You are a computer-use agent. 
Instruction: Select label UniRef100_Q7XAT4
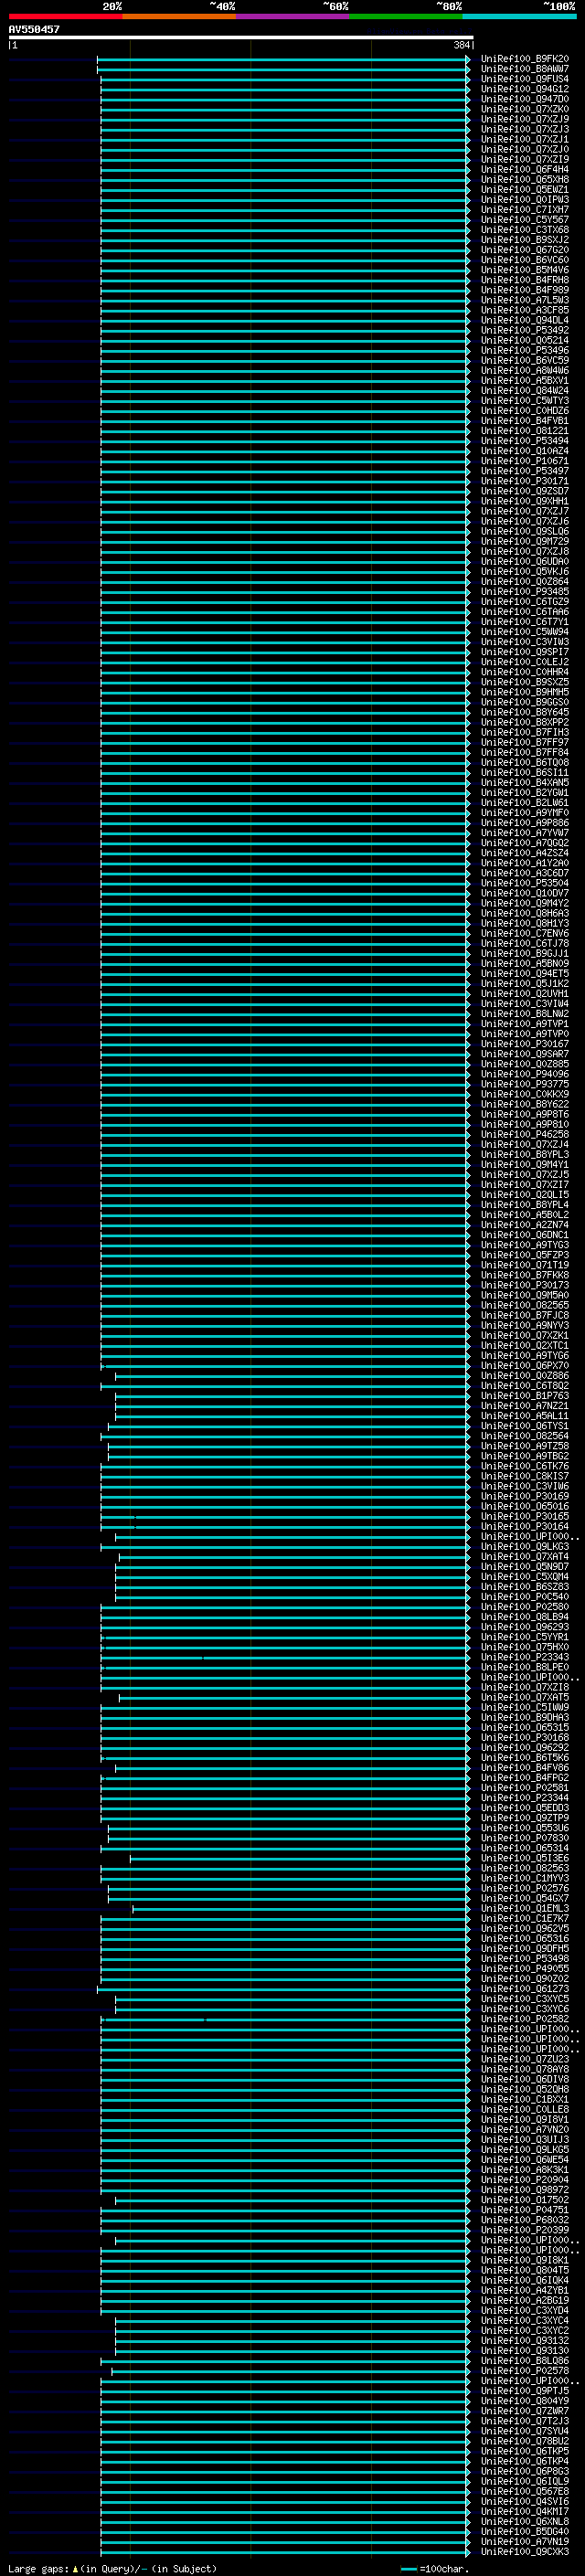[x=524, y=1557]
